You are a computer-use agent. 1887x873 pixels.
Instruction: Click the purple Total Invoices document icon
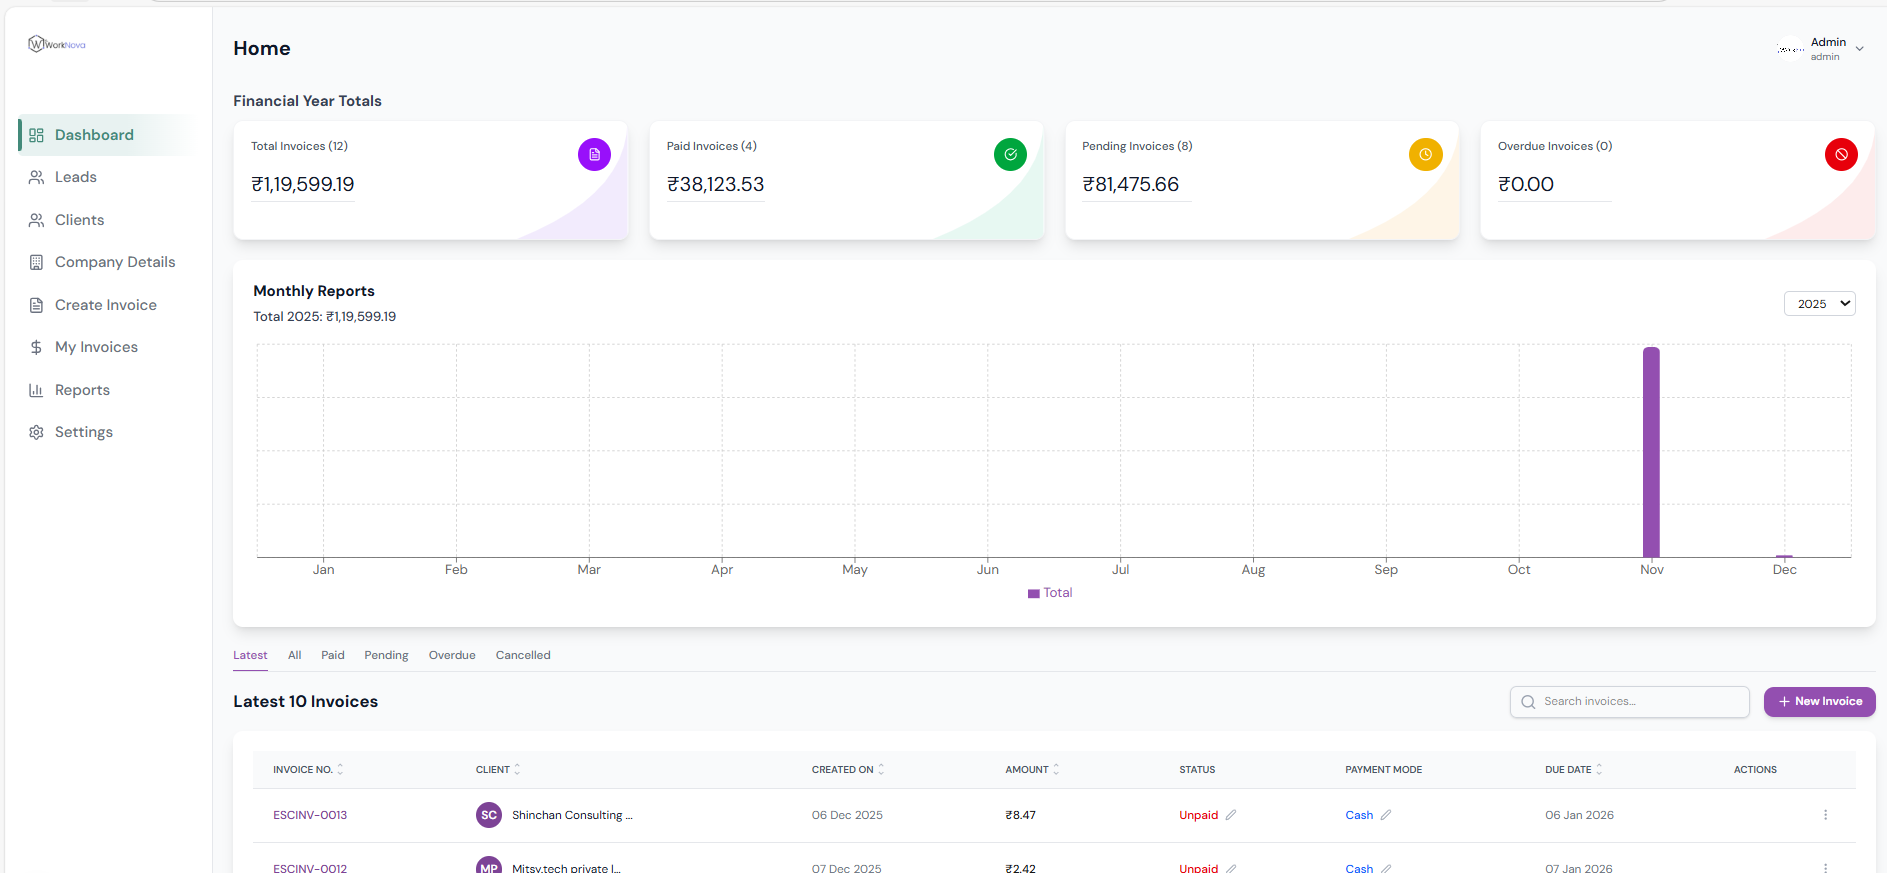click(594, 155)
